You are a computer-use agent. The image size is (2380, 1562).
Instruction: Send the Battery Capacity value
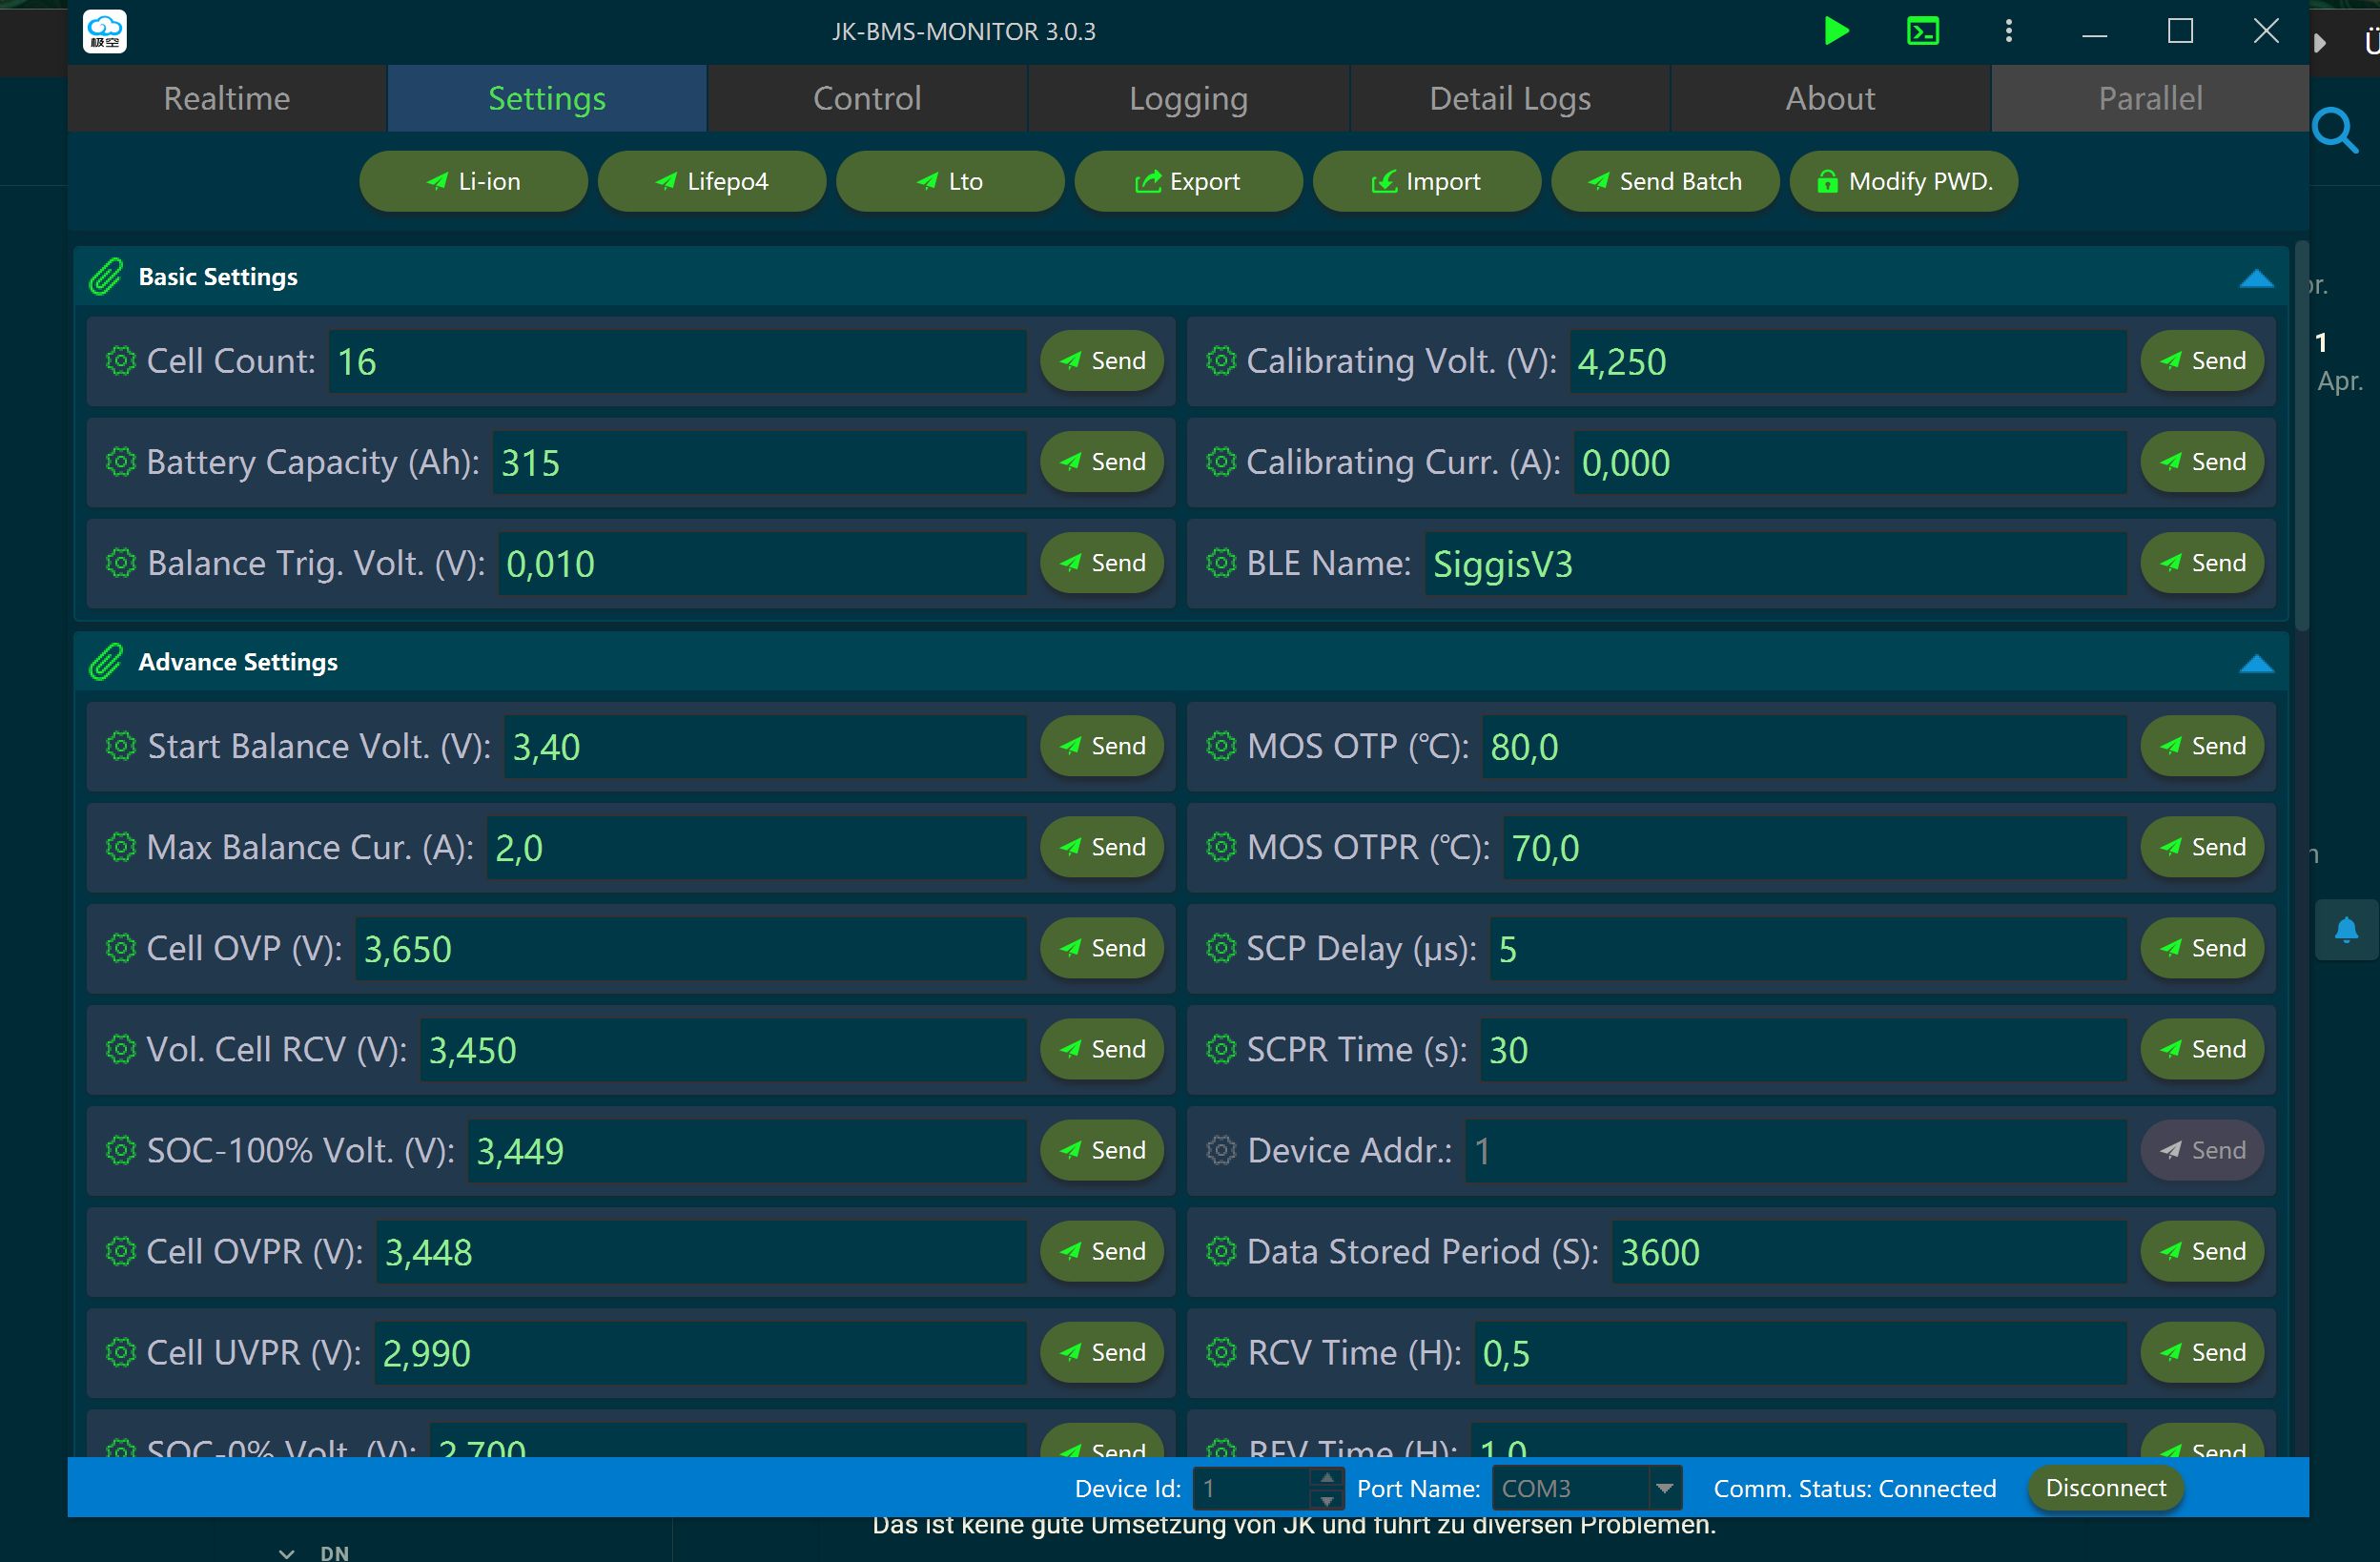click(x=1102, y=461)
